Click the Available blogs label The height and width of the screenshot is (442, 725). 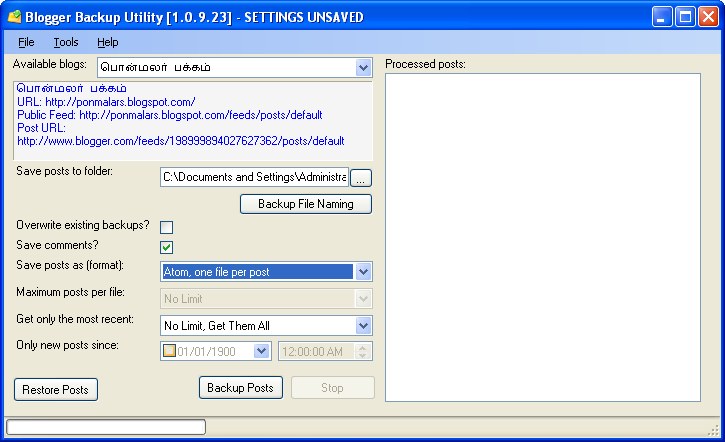coord(49,64)
